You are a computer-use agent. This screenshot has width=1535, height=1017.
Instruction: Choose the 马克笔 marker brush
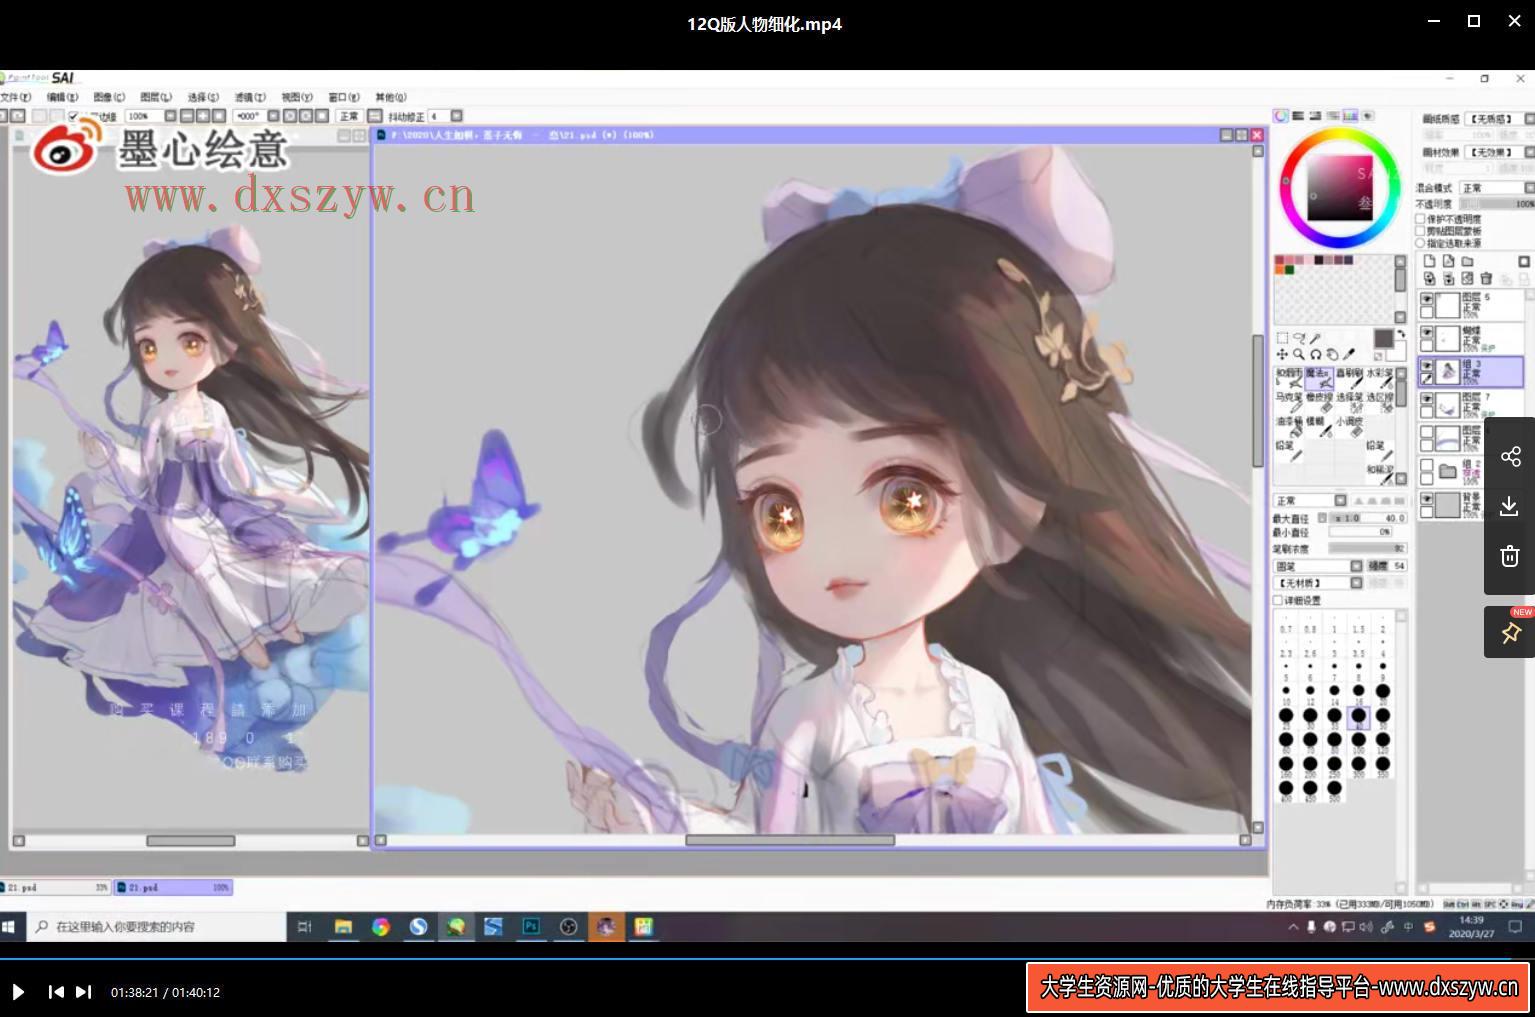[1289, 403]
